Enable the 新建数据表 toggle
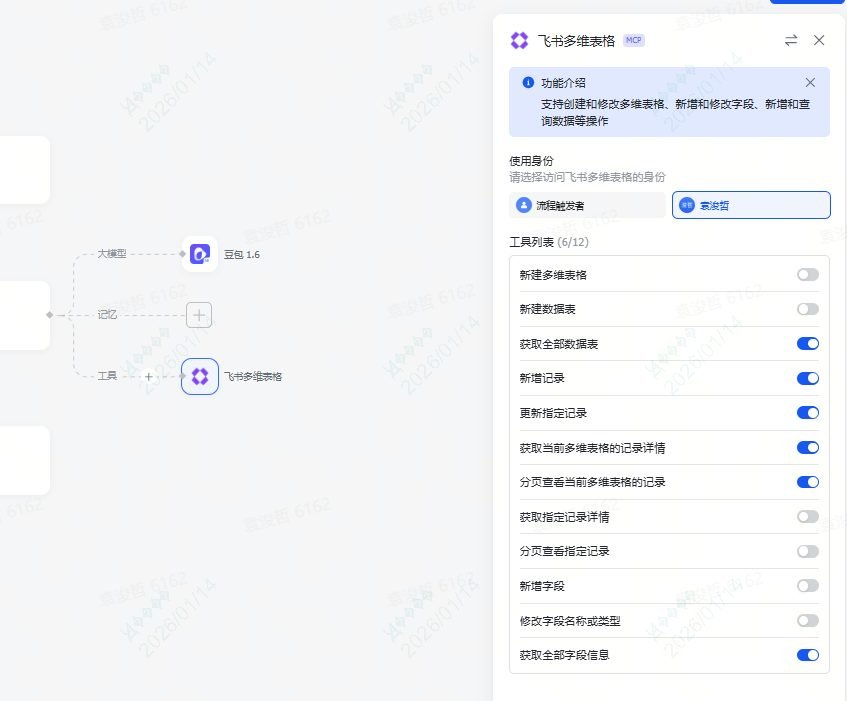 (x=808, y=309)
